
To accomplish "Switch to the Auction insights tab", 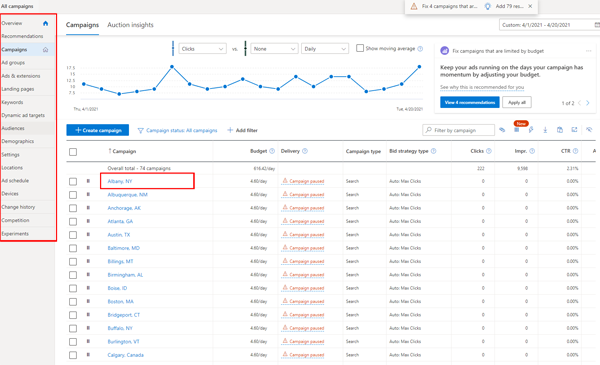I will coord(130,25).
